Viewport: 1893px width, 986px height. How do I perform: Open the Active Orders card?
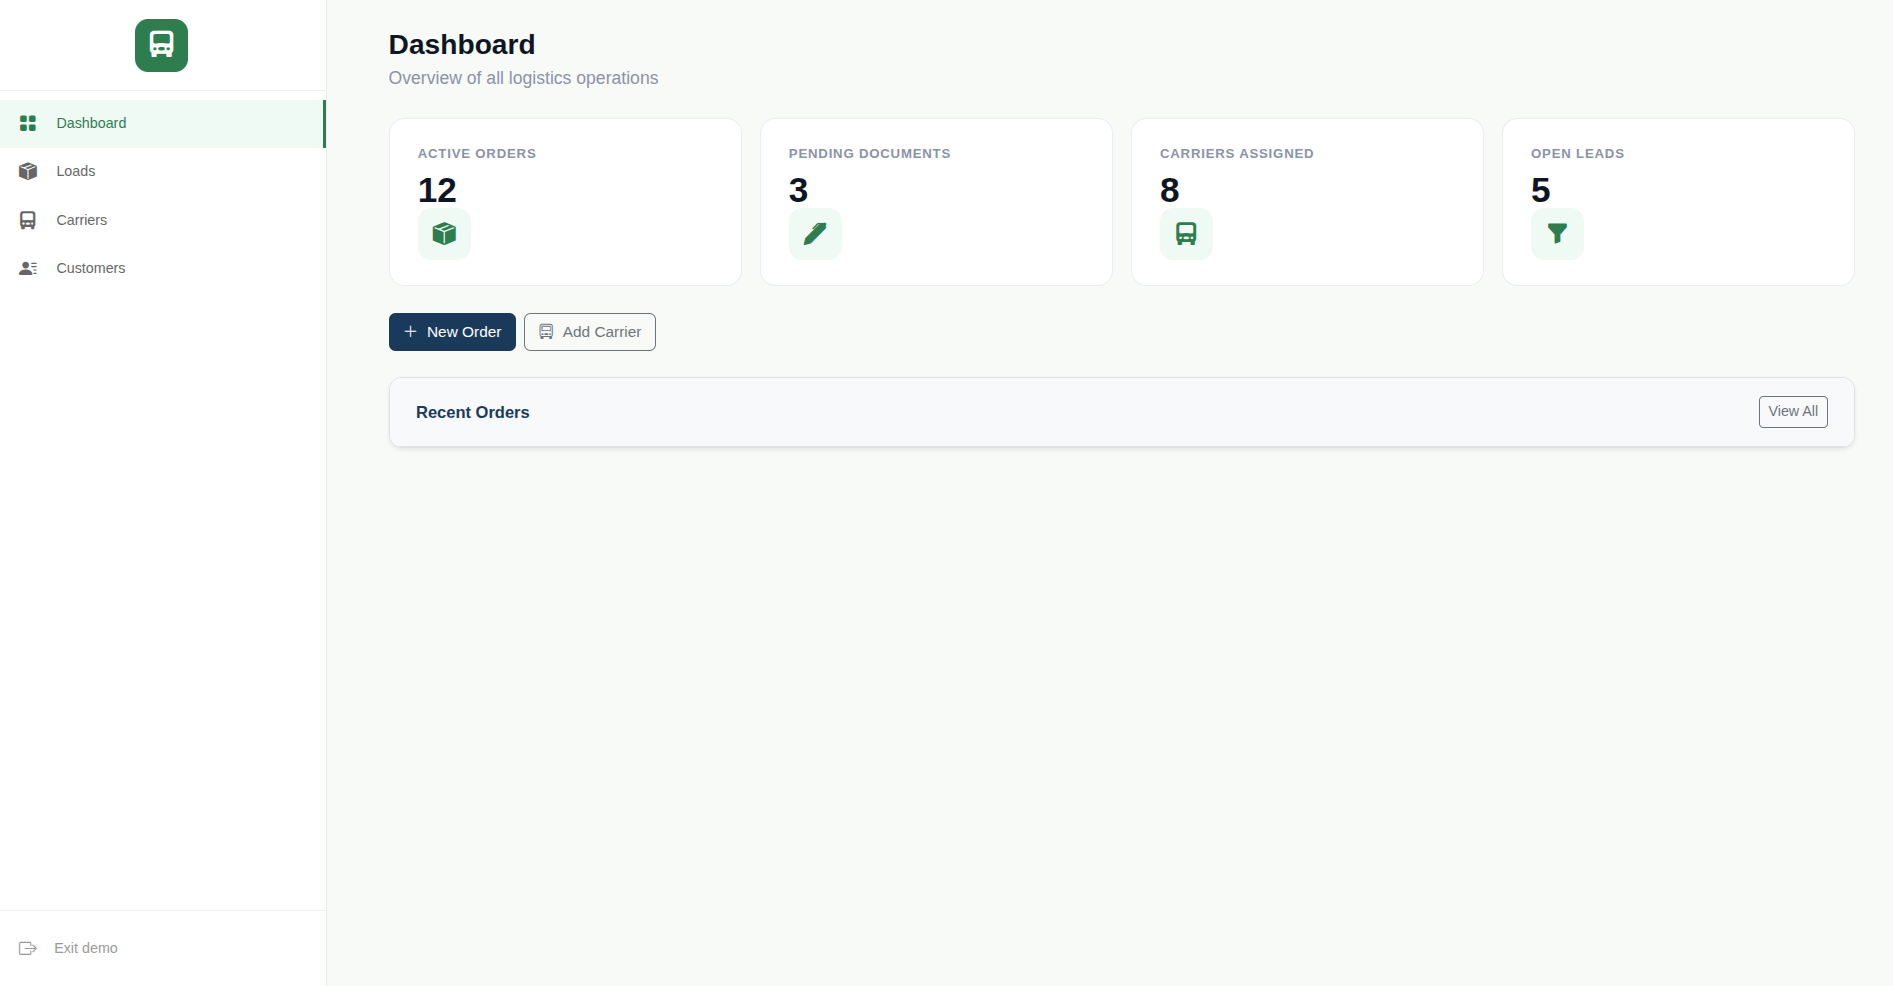[x=565, y=202]
